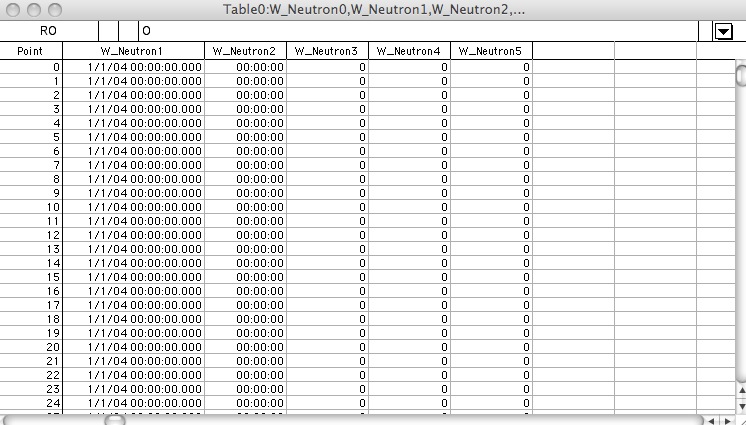746x425 pixels.
Task: Click W_Neutron2 time cell in row 11
Action: point(245,221)
